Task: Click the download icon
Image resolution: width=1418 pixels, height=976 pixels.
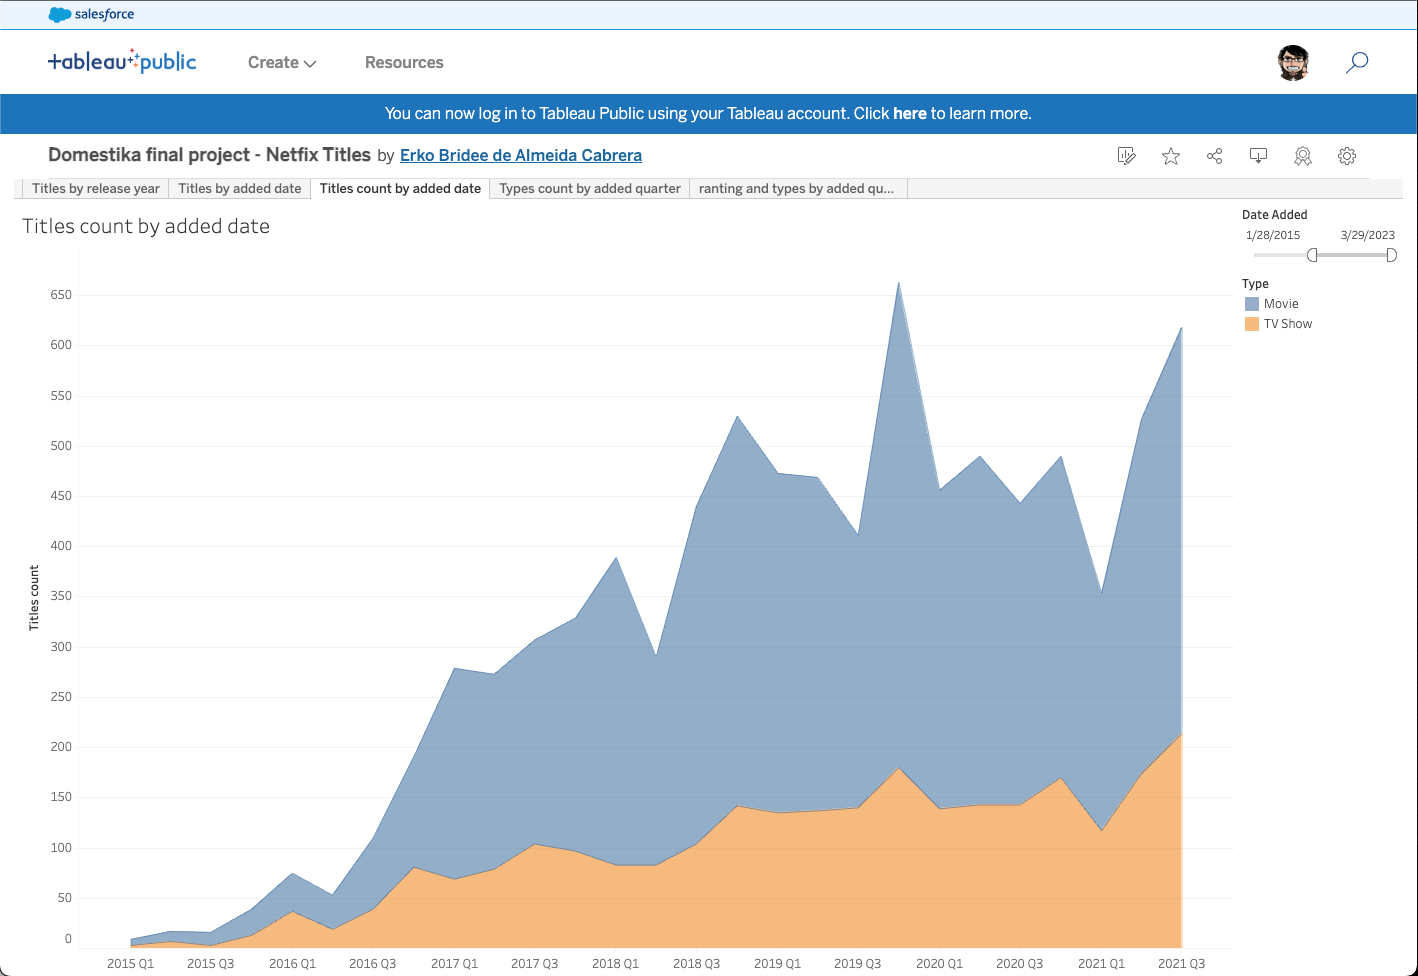Action: point(1259,156)
